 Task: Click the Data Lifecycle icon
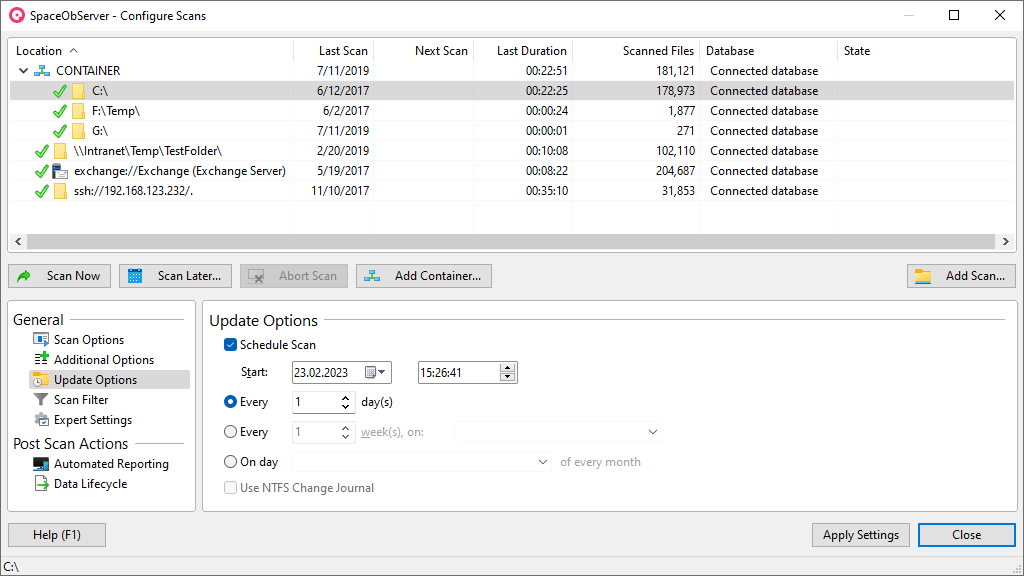click(x=41, y=484)
